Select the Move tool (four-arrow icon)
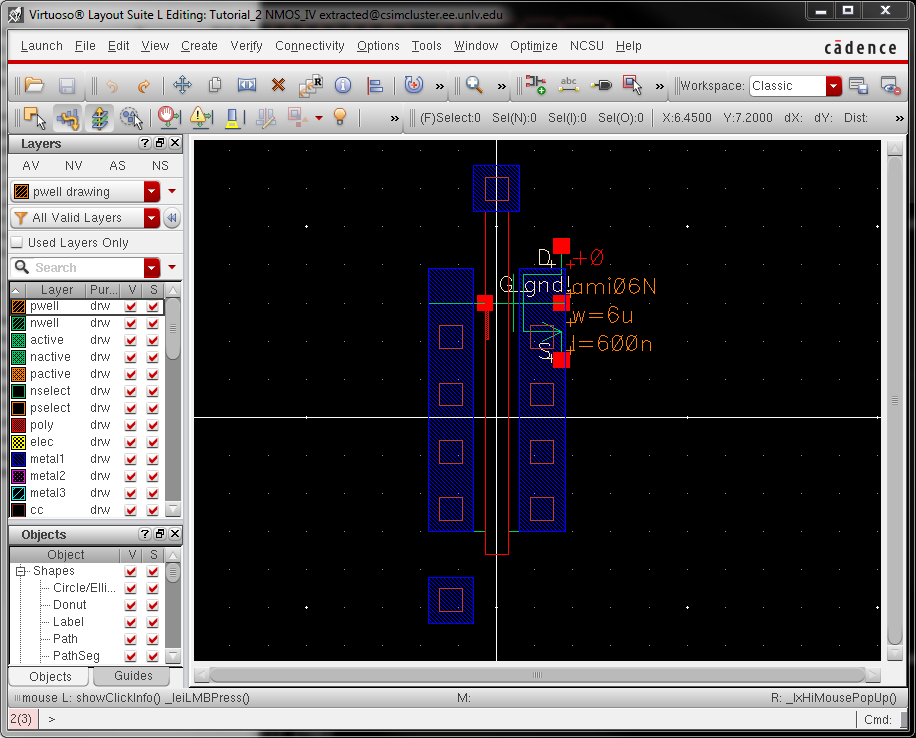Screen dimensions: 916x738 [x=182, y=86]
